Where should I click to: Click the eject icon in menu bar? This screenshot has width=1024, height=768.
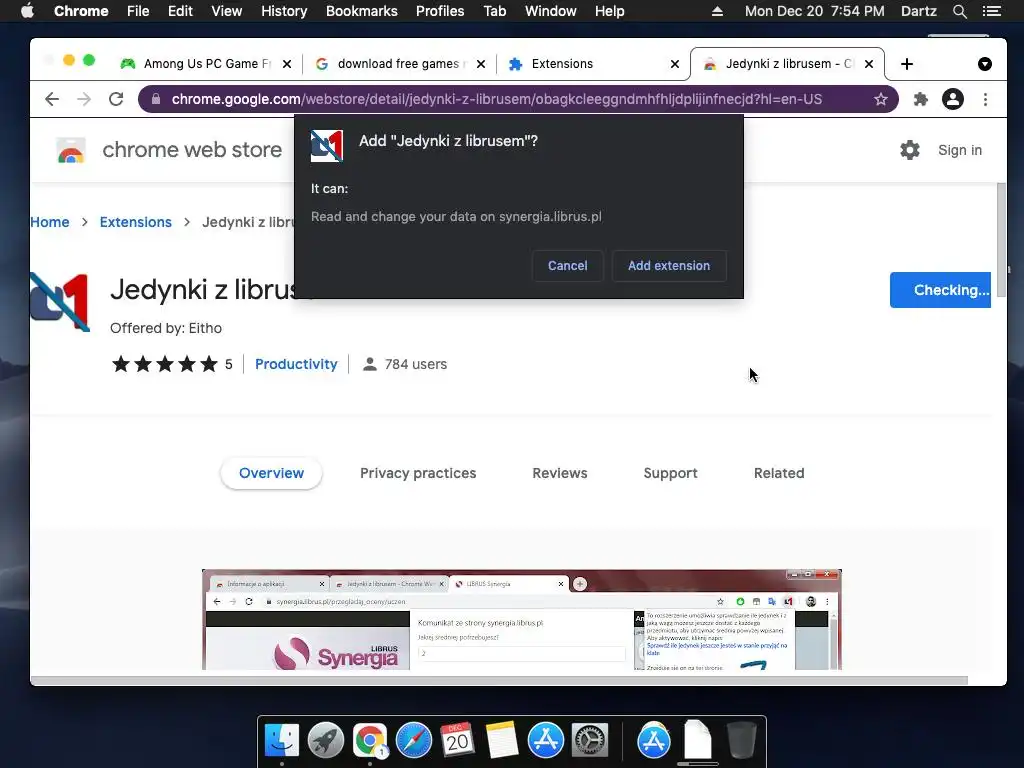(x=717, y=11)
